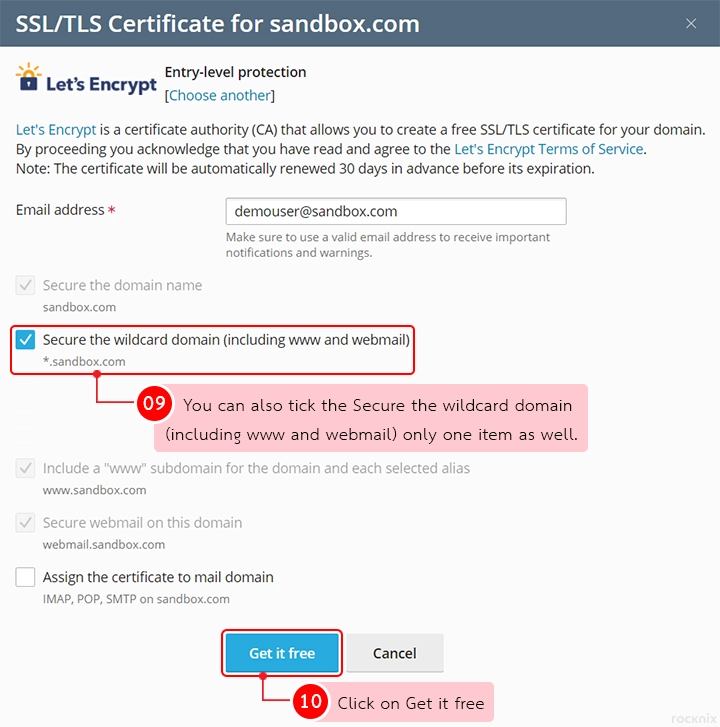Image resolution: width=720 pixels, height=727 pixels.
Task: Click IMAP, POP, SMTP on sandbox.com text
Action: [136, 599]
